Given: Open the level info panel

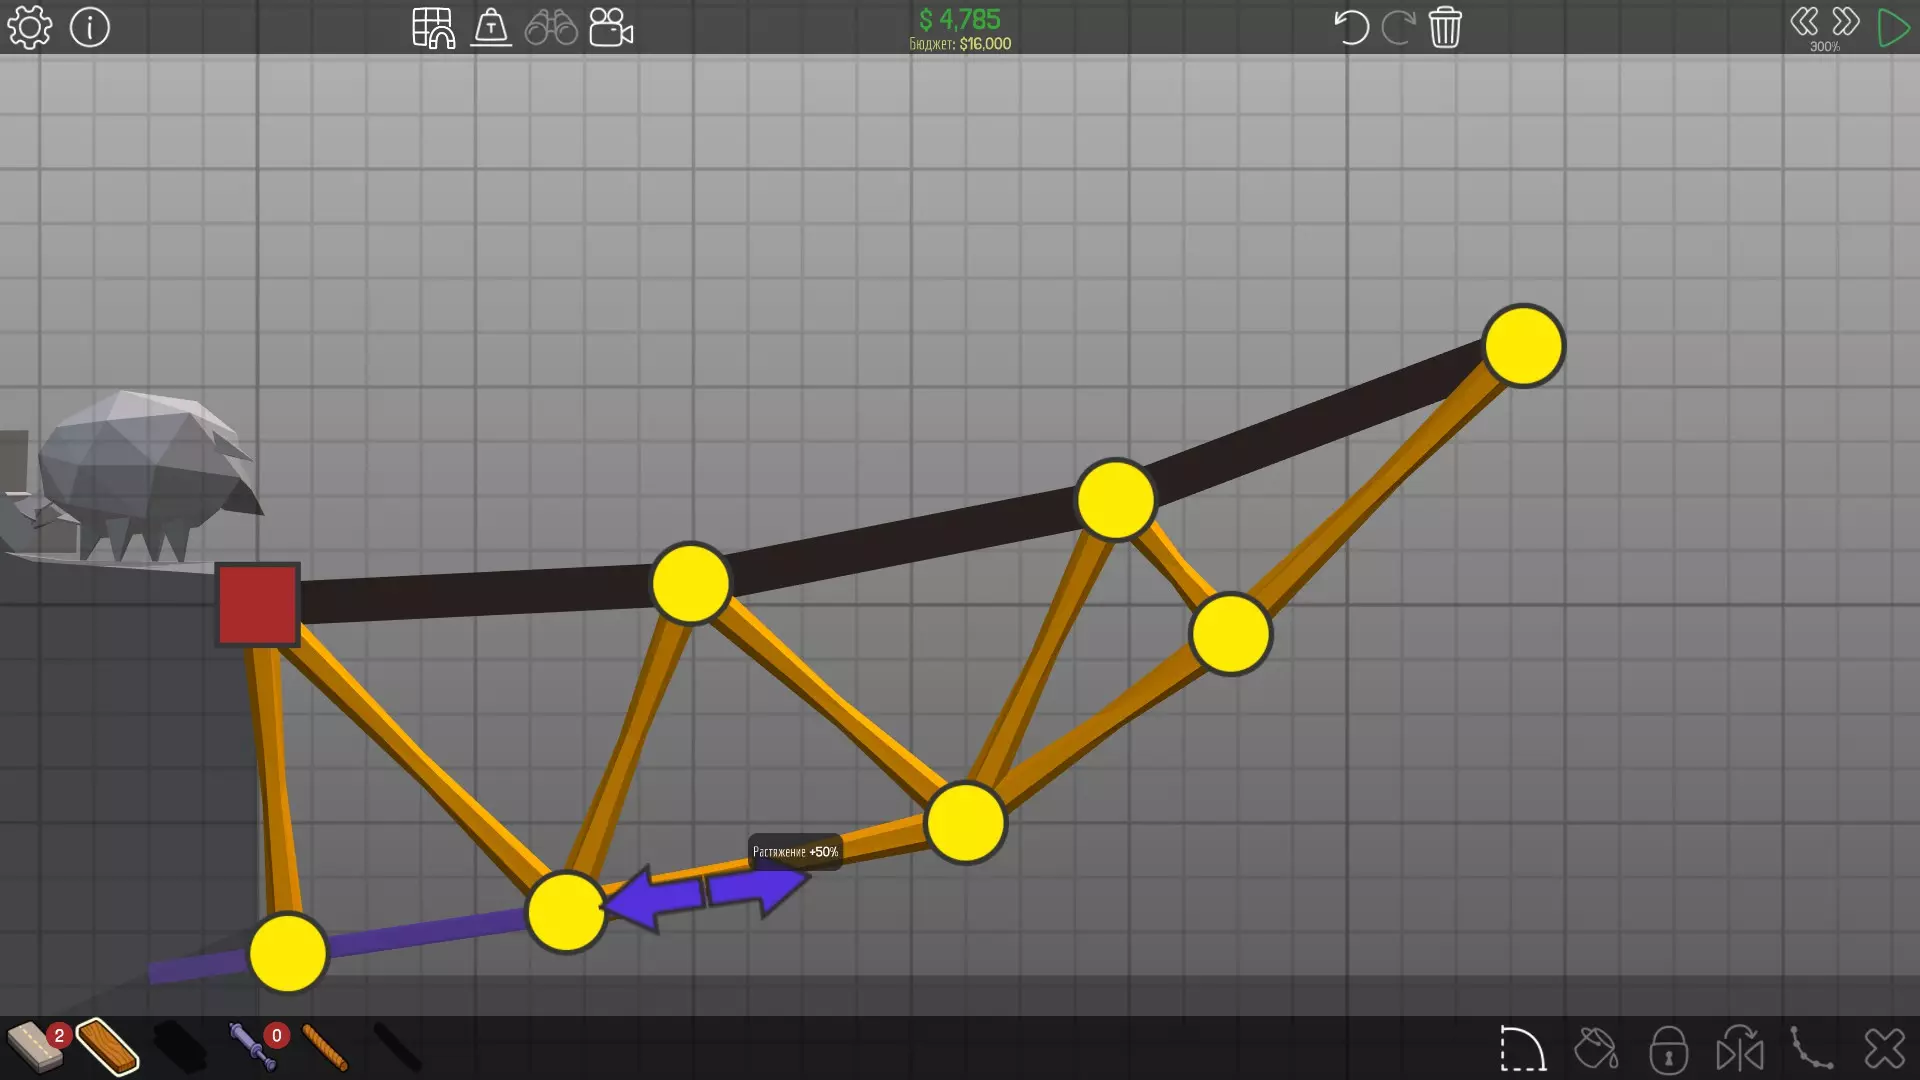Looking at the screenshot, I should pos(90,28).
